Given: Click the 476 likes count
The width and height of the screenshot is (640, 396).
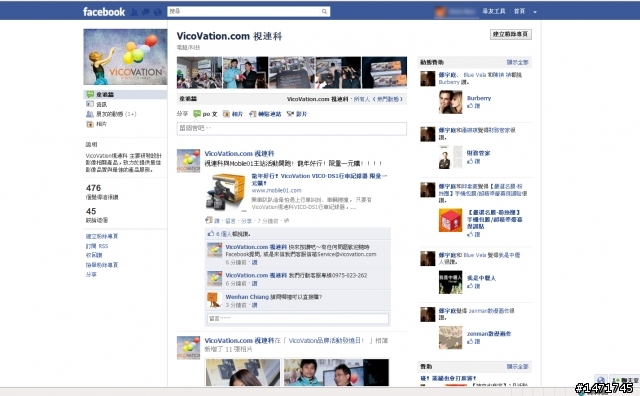Looking at the screenshot, I should coord(93,188).
